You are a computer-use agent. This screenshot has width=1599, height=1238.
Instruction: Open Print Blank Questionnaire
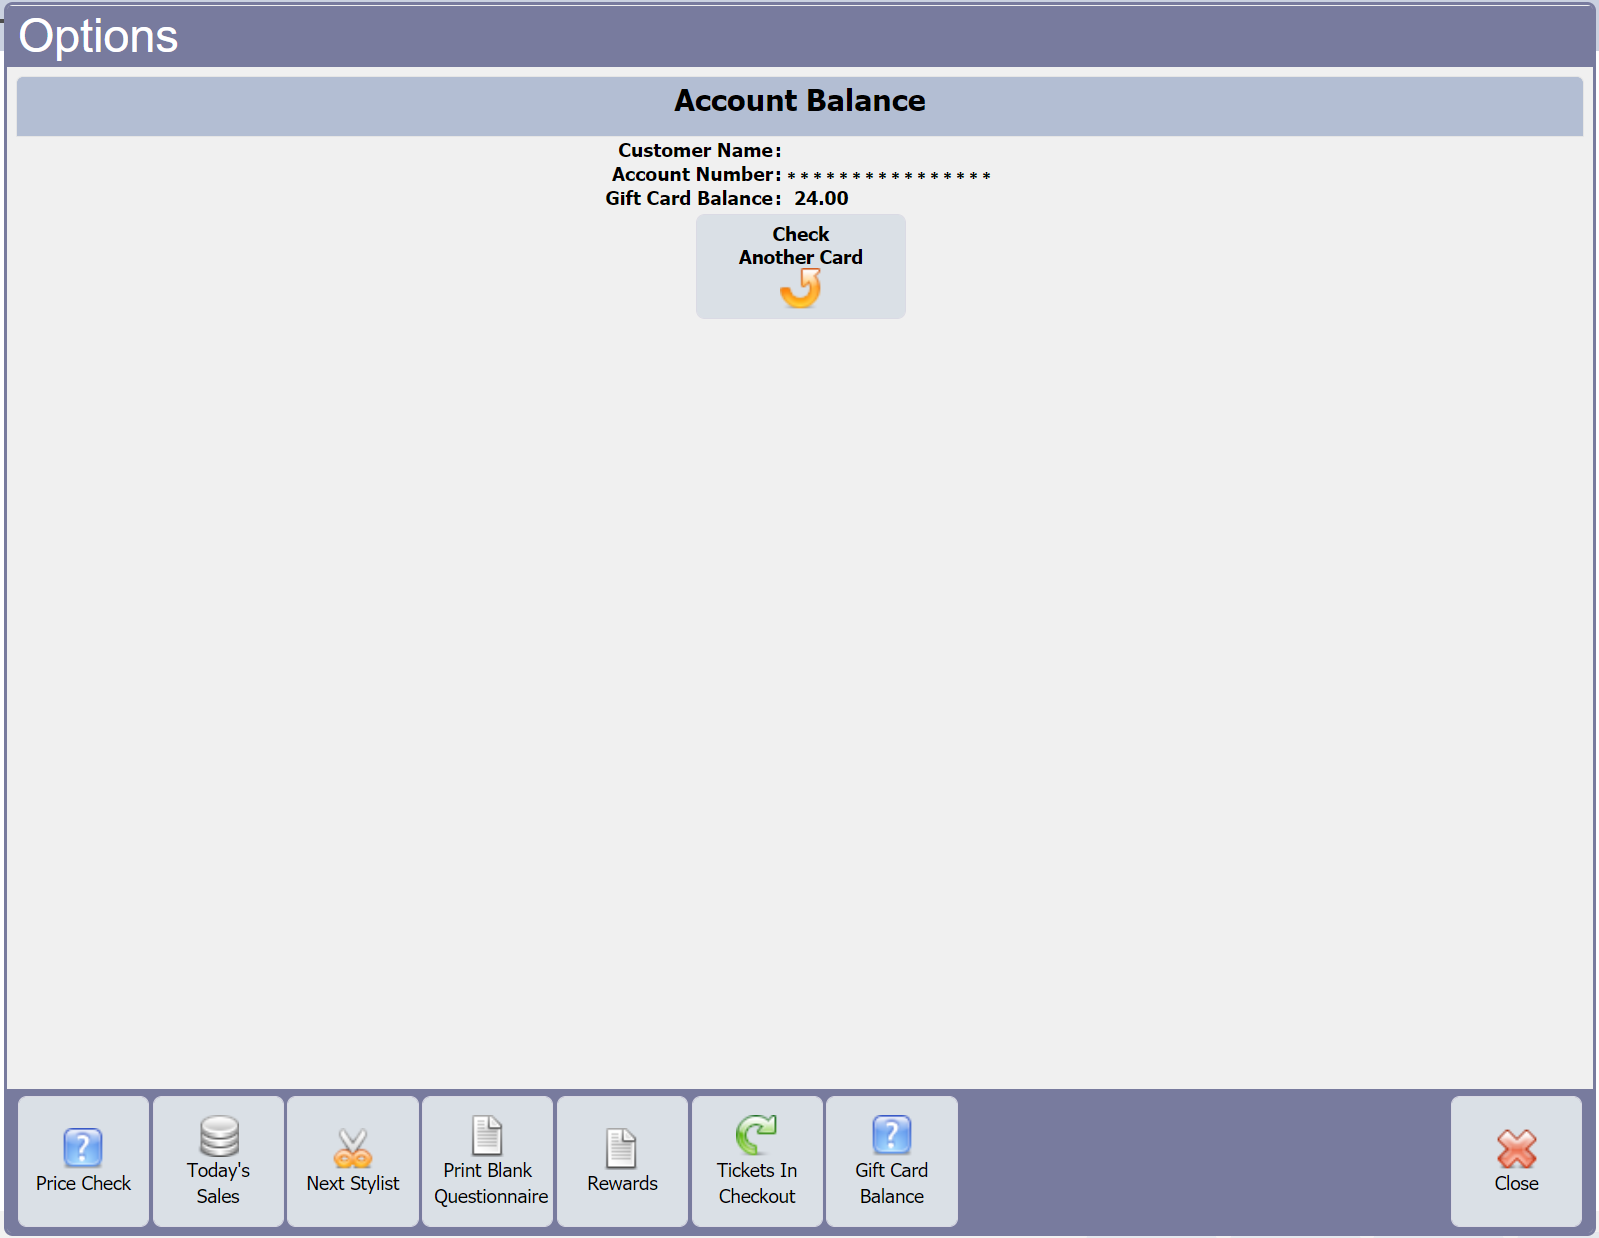tap(488, 1161)
